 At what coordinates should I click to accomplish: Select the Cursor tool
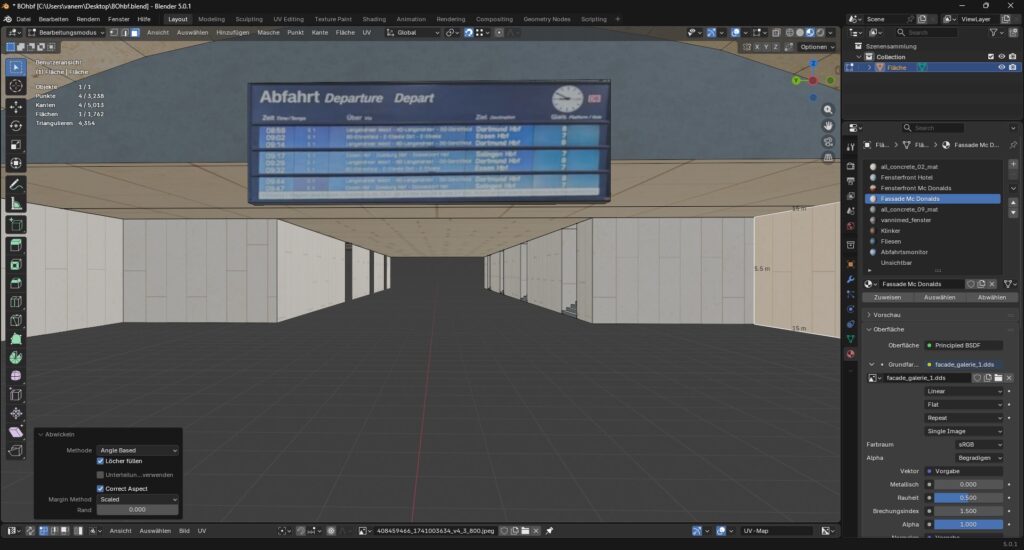[x=16, y=86]
